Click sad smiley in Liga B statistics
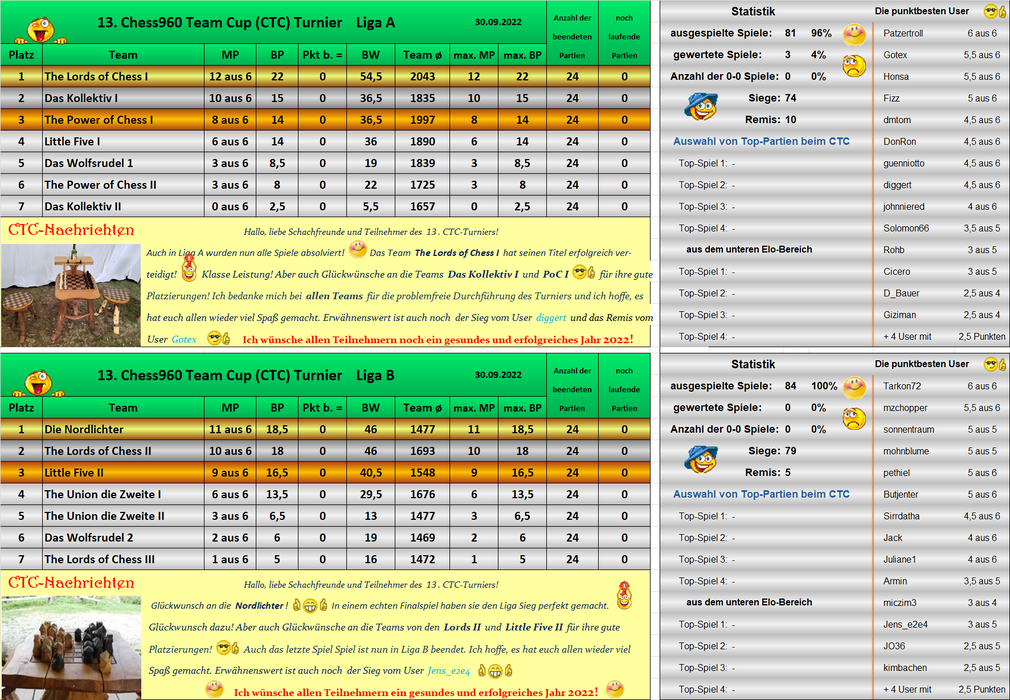This screenshot has height=700, width=1010. click(854, 419)
